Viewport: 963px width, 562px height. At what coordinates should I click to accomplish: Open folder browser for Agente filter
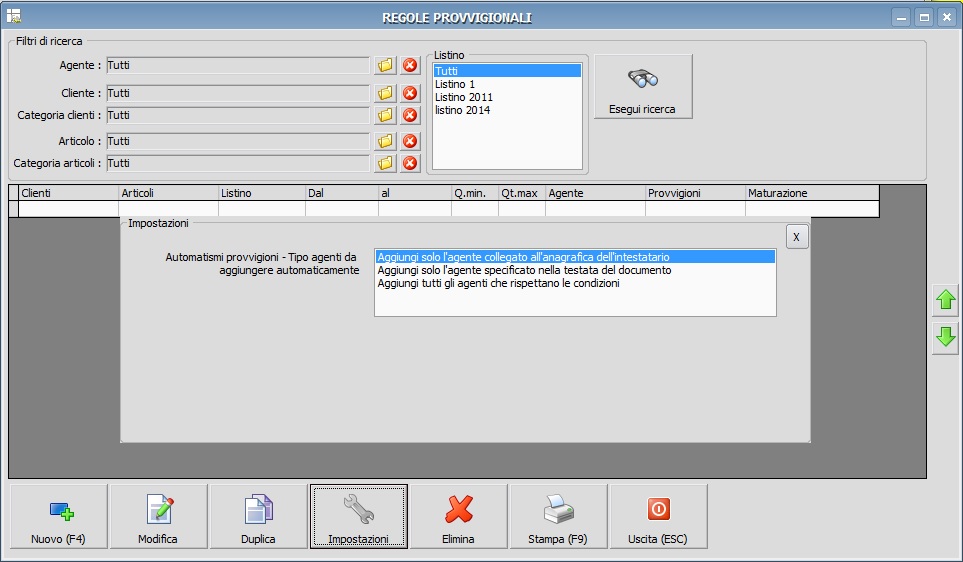[x=385, y=65]
